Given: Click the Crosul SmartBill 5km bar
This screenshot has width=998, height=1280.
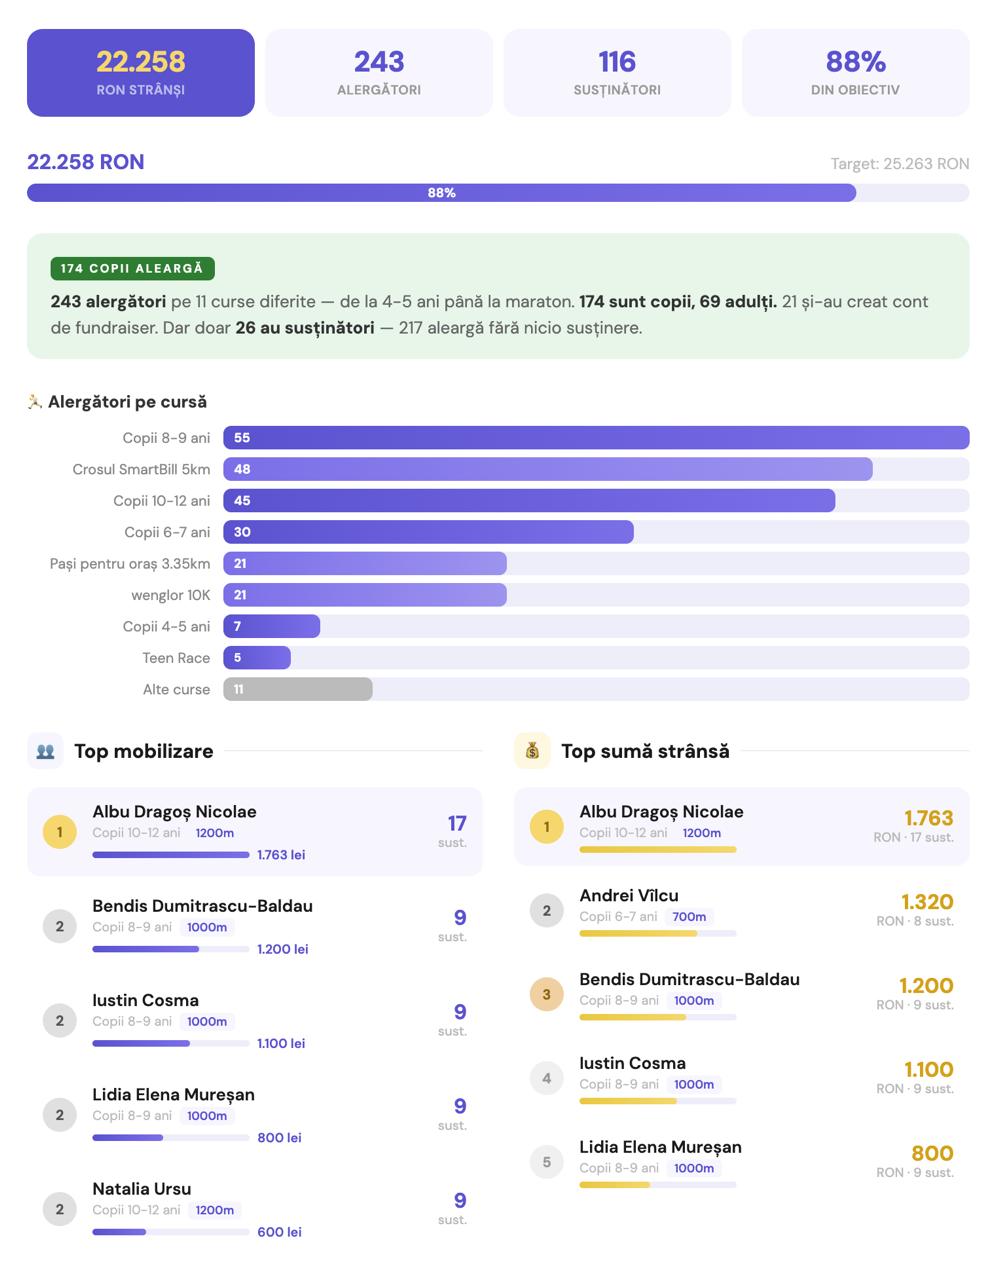Looking at the screenshot, I should pyautogui.click(x=547, y=469).
